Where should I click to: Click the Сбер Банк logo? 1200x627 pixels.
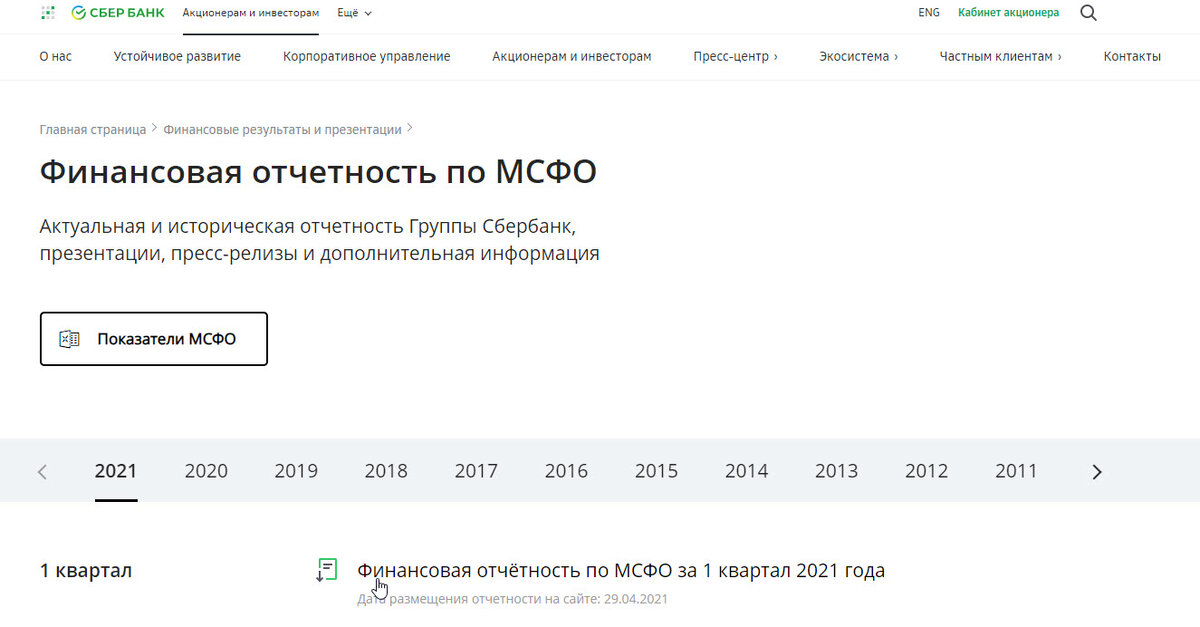(115, 13)
